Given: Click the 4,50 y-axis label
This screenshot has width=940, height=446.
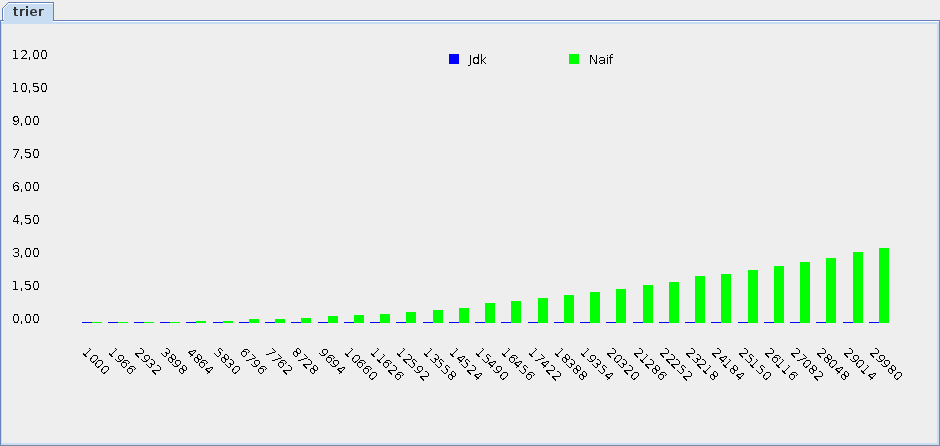Looking at the screenshot, I should pos(26,219).
